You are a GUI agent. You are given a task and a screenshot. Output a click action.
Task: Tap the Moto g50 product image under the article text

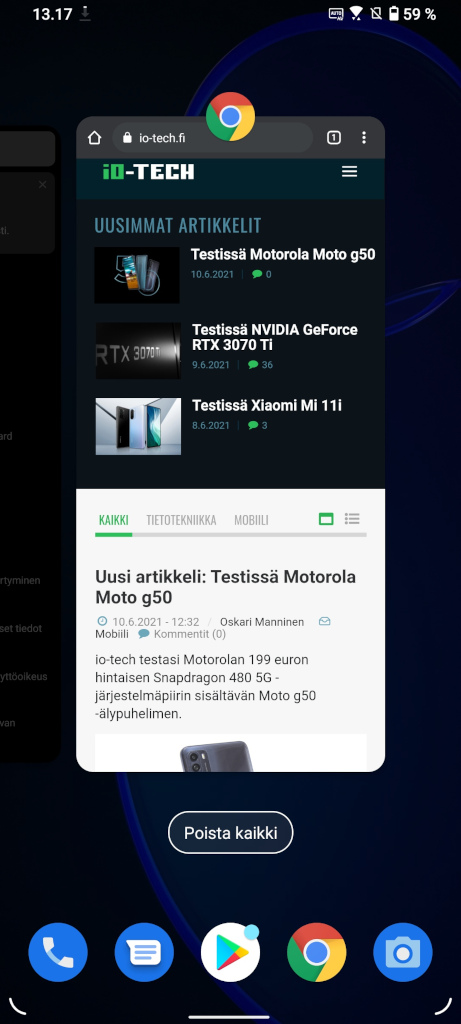pos(230,753)
